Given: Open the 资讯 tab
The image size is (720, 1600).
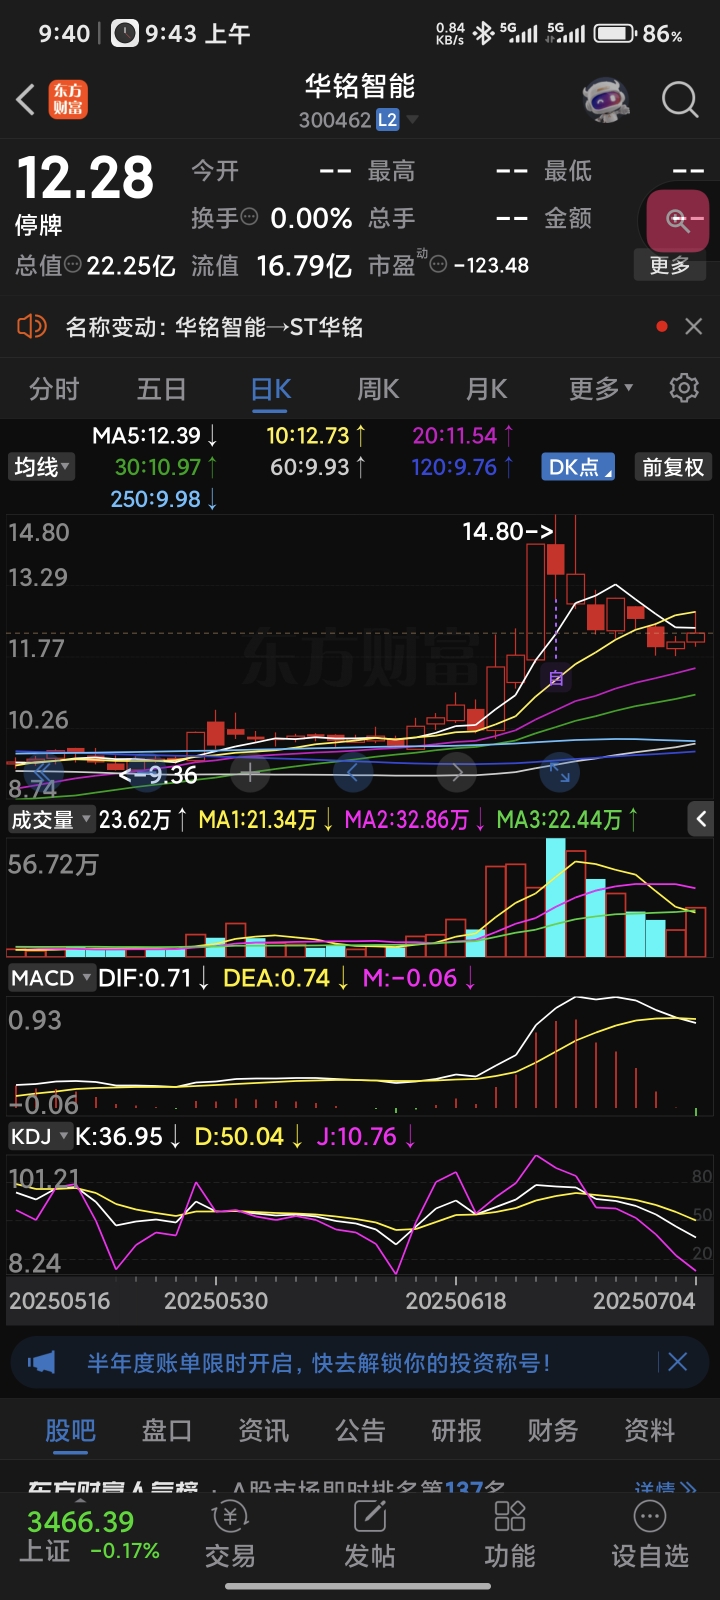Looking at the screenshot, I should [264, 1430].
